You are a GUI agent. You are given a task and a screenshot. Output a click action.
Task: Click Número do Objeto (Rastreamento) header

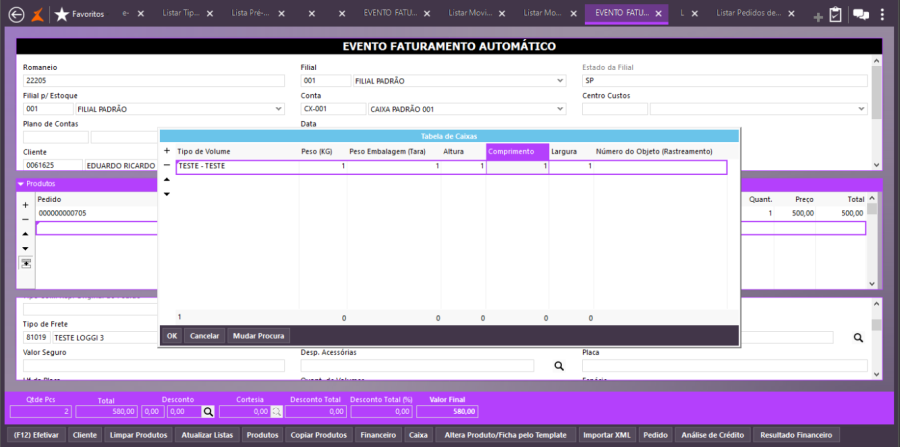point(654,151)
